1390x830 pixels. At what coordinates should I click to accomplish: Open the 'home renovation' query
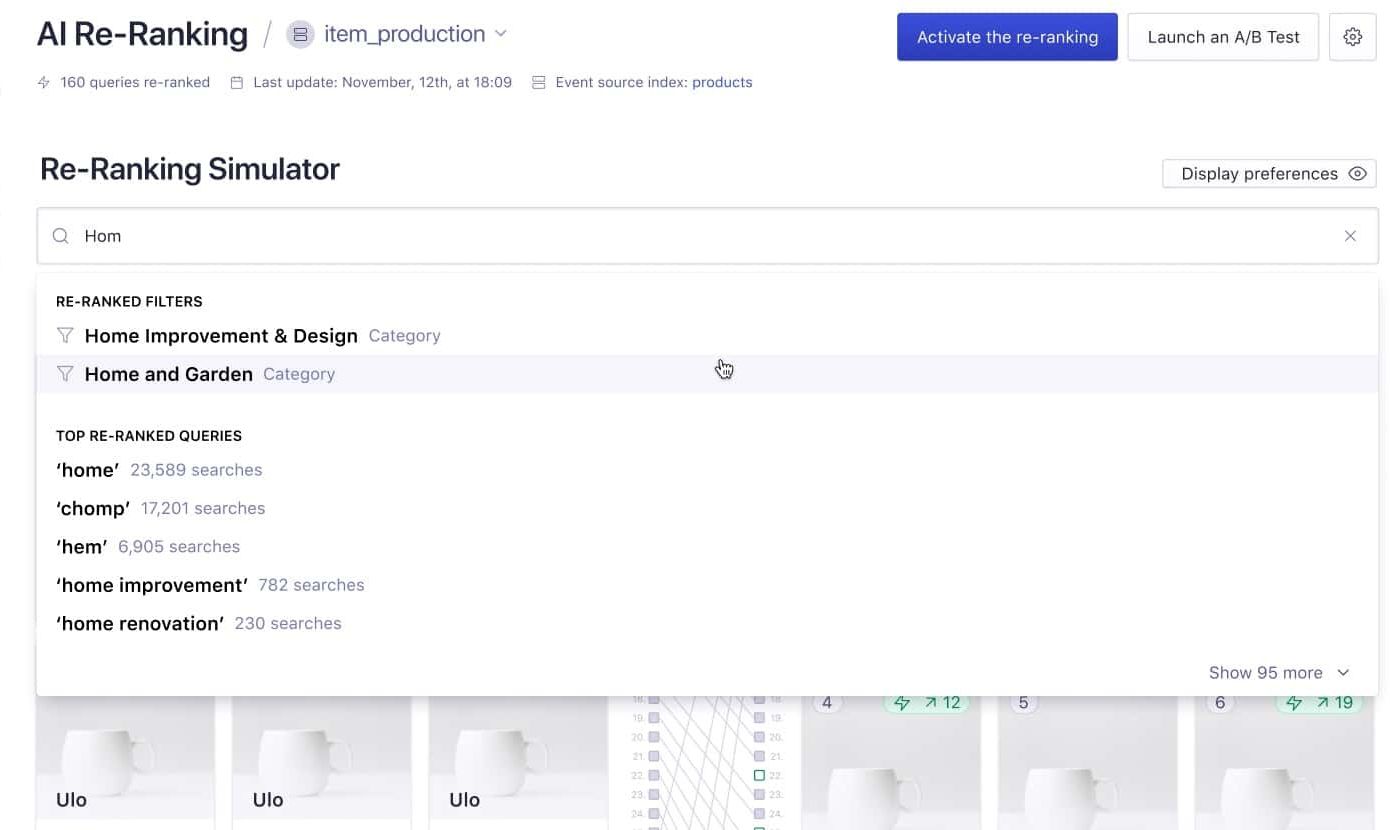[x=140, y=622]
